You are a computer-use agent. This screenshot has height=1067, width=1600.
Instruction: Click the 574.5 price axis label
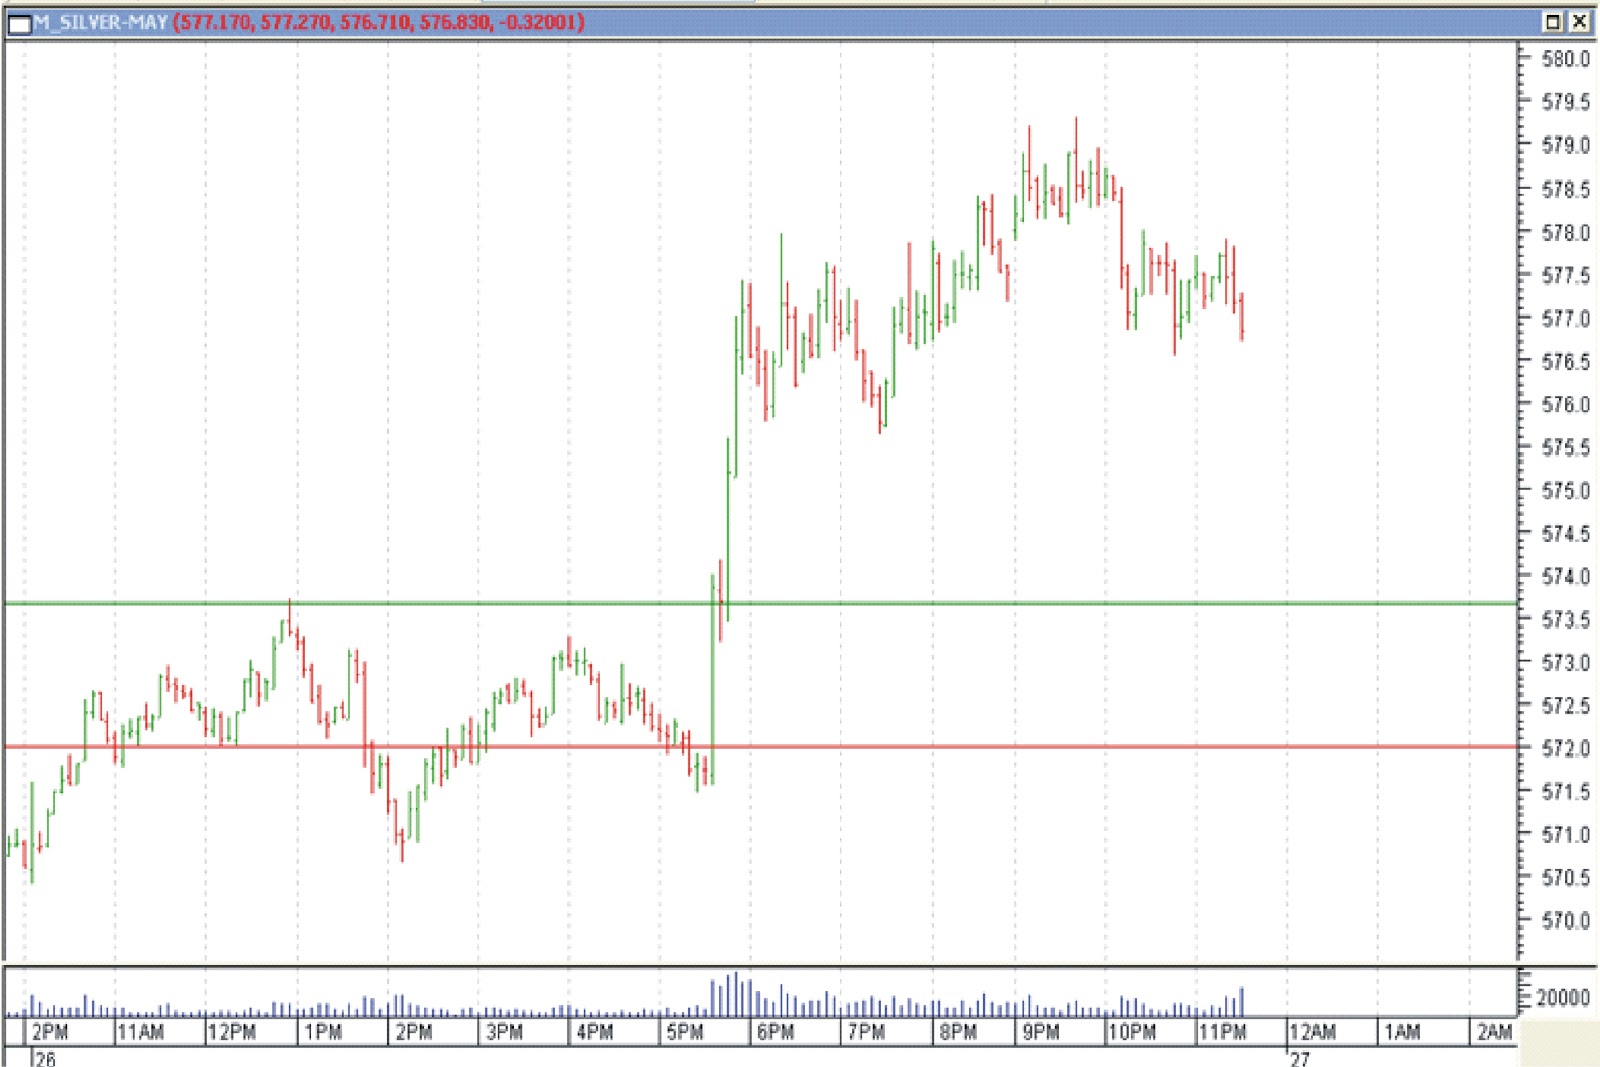tap(1565, 533)
